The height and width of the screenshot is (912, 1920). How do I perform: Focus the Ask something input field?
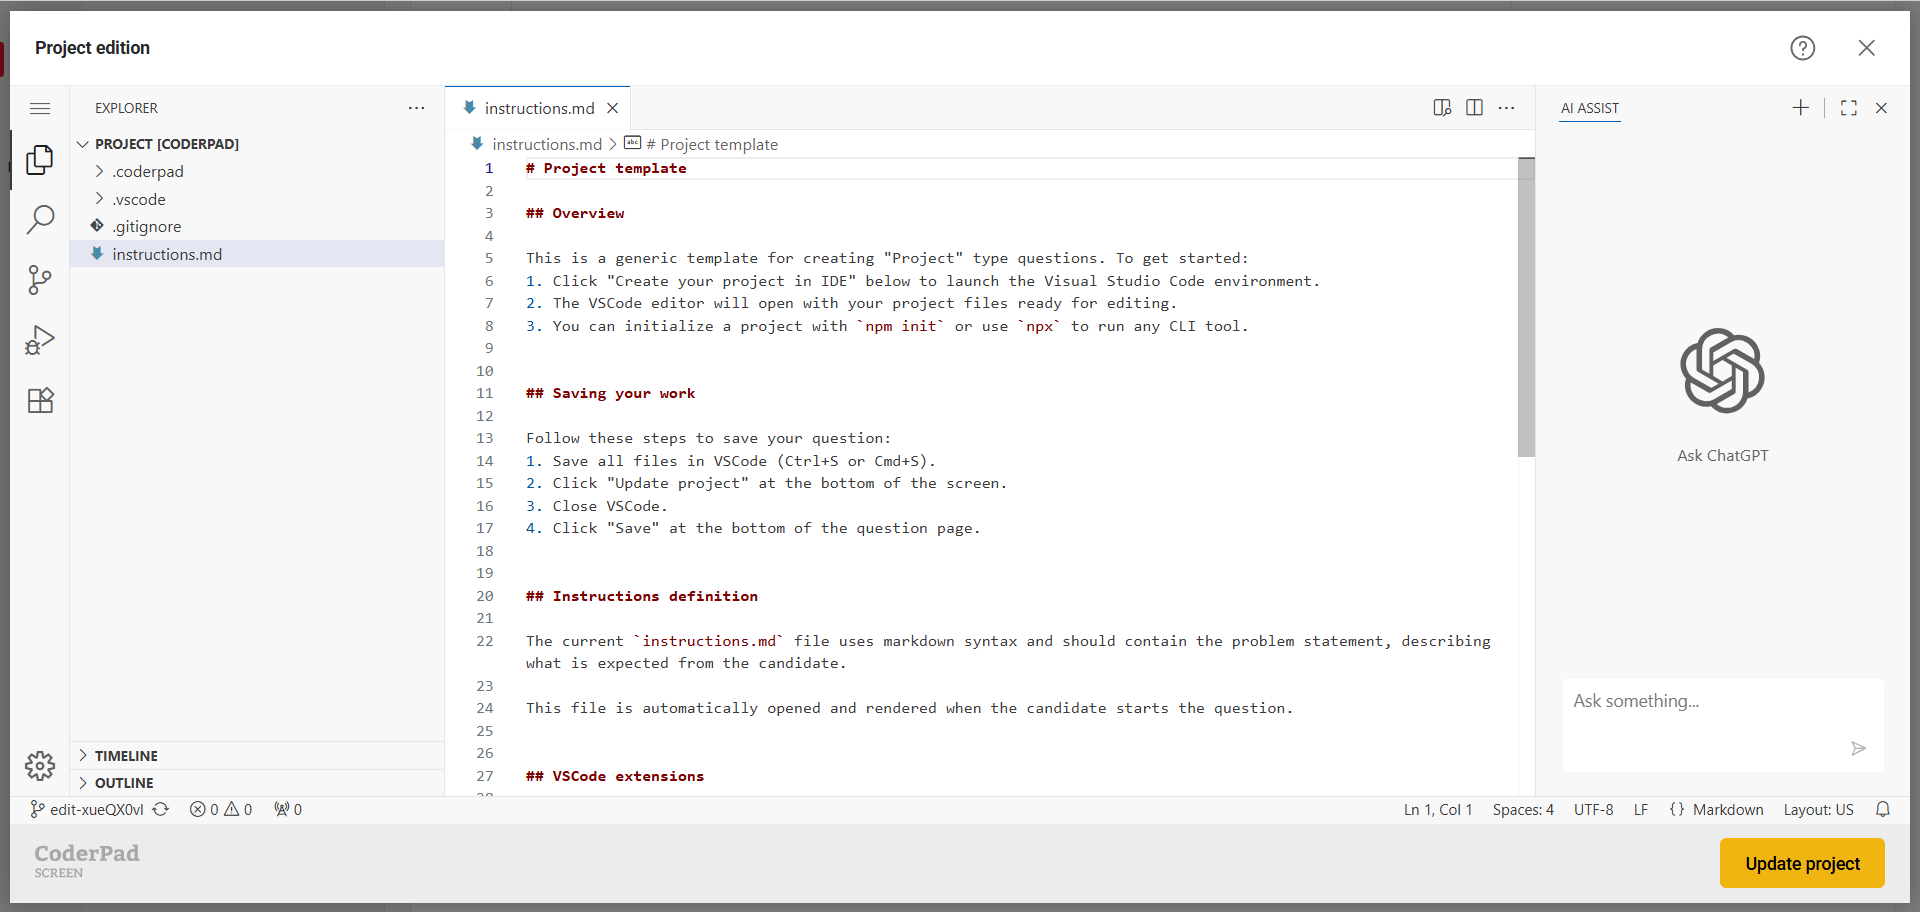click(1710, 702)
